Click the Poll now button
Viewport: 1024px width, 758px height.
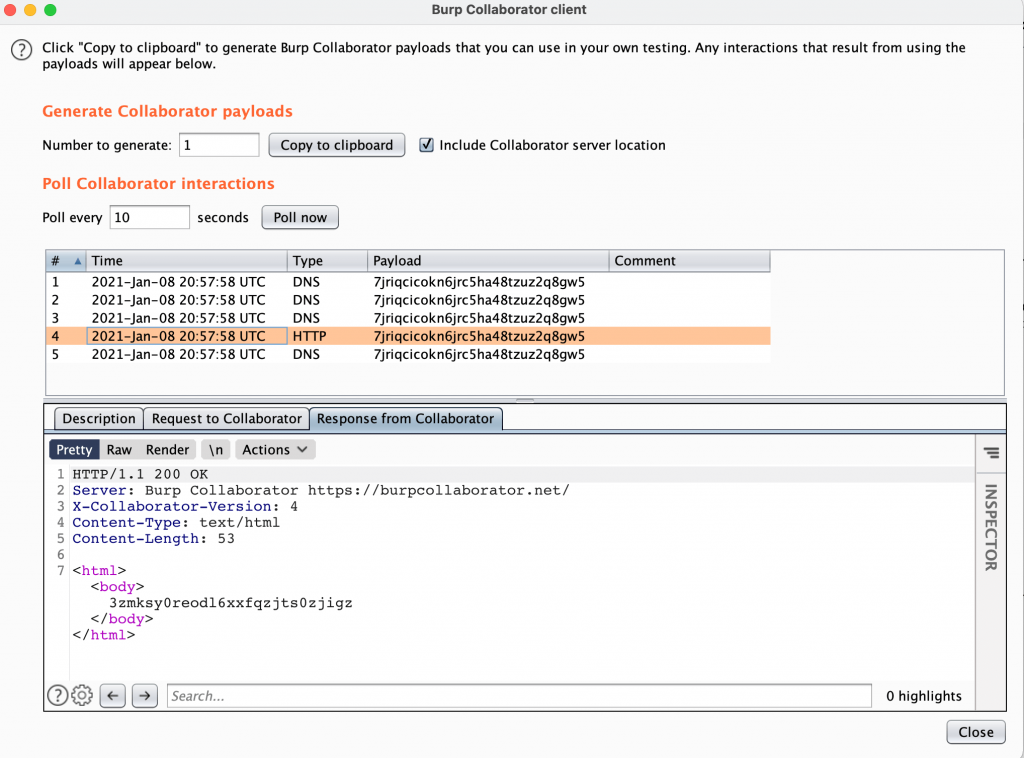click(x=300, y=217)
